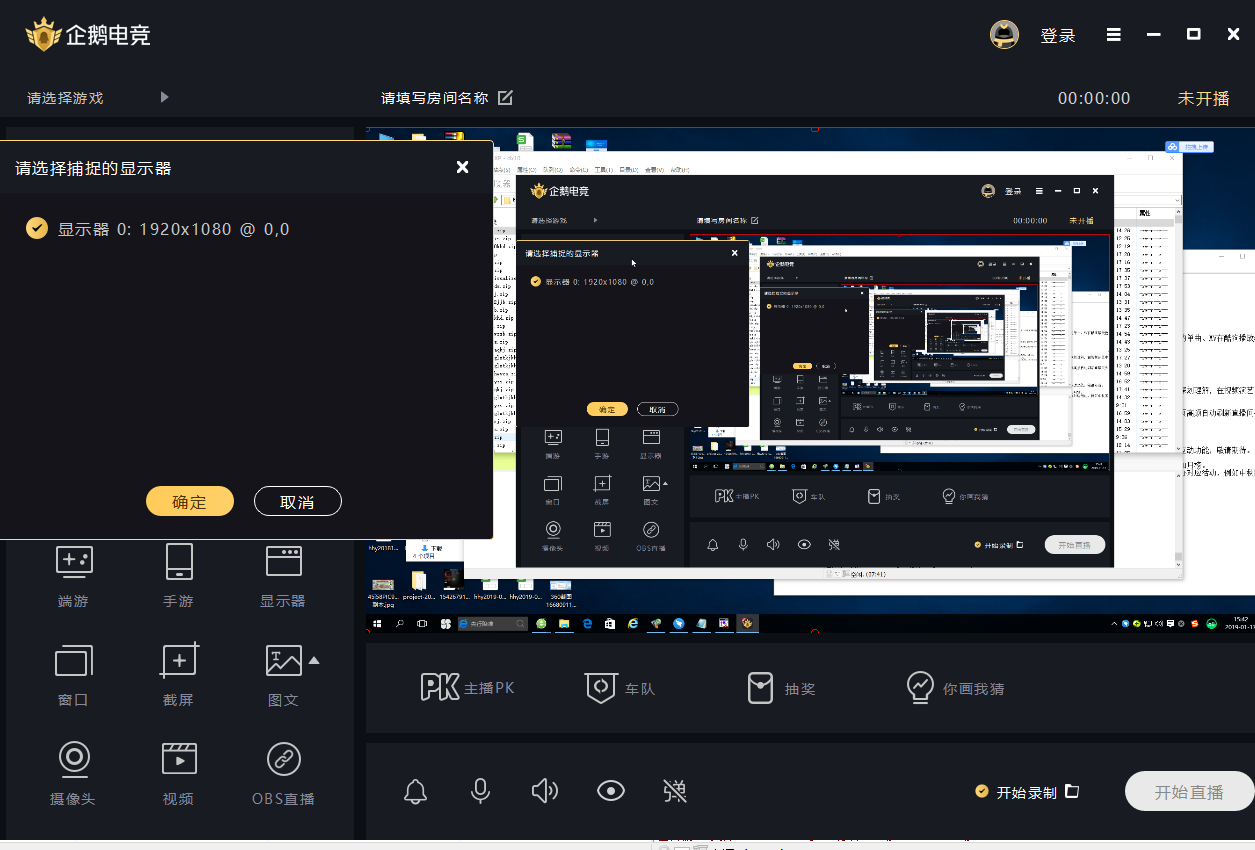Add a 视频 video source
This screenshot has height=850, width=1255.
point(179,759)
